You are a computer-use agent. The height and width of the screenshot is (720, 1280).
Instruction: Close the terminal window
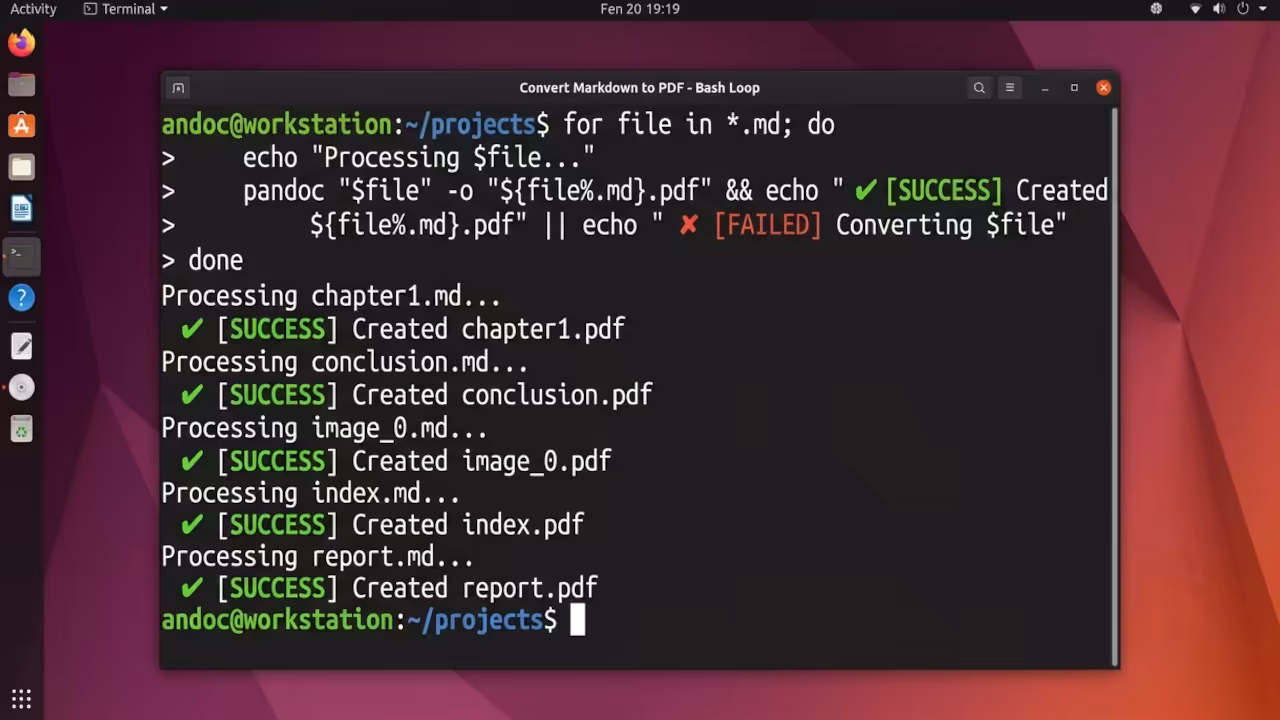[1104, 88]
